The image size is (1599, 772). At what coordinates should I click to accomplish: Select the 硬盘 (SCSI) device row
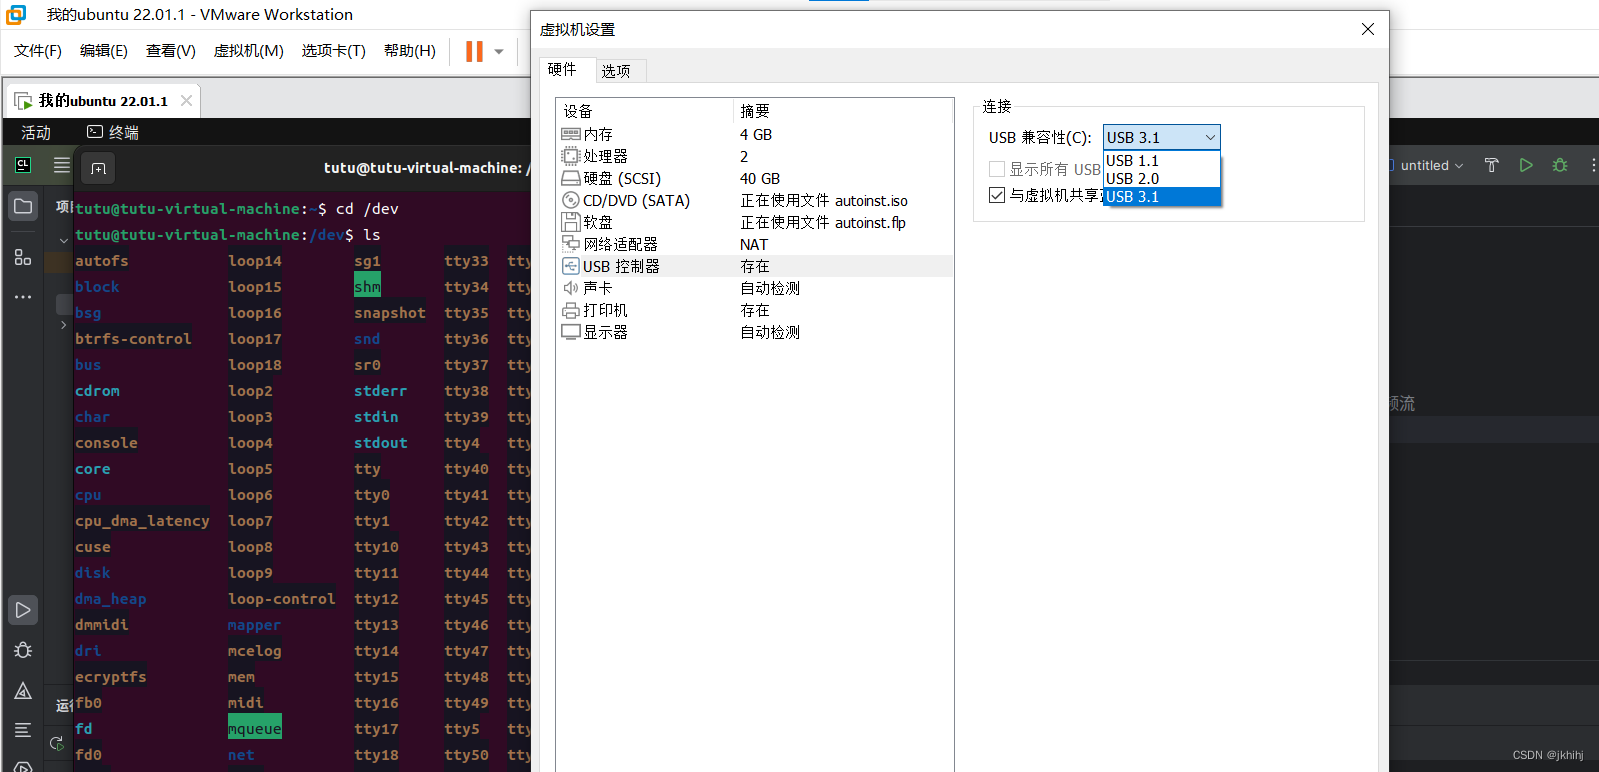[x=755, y=178]
